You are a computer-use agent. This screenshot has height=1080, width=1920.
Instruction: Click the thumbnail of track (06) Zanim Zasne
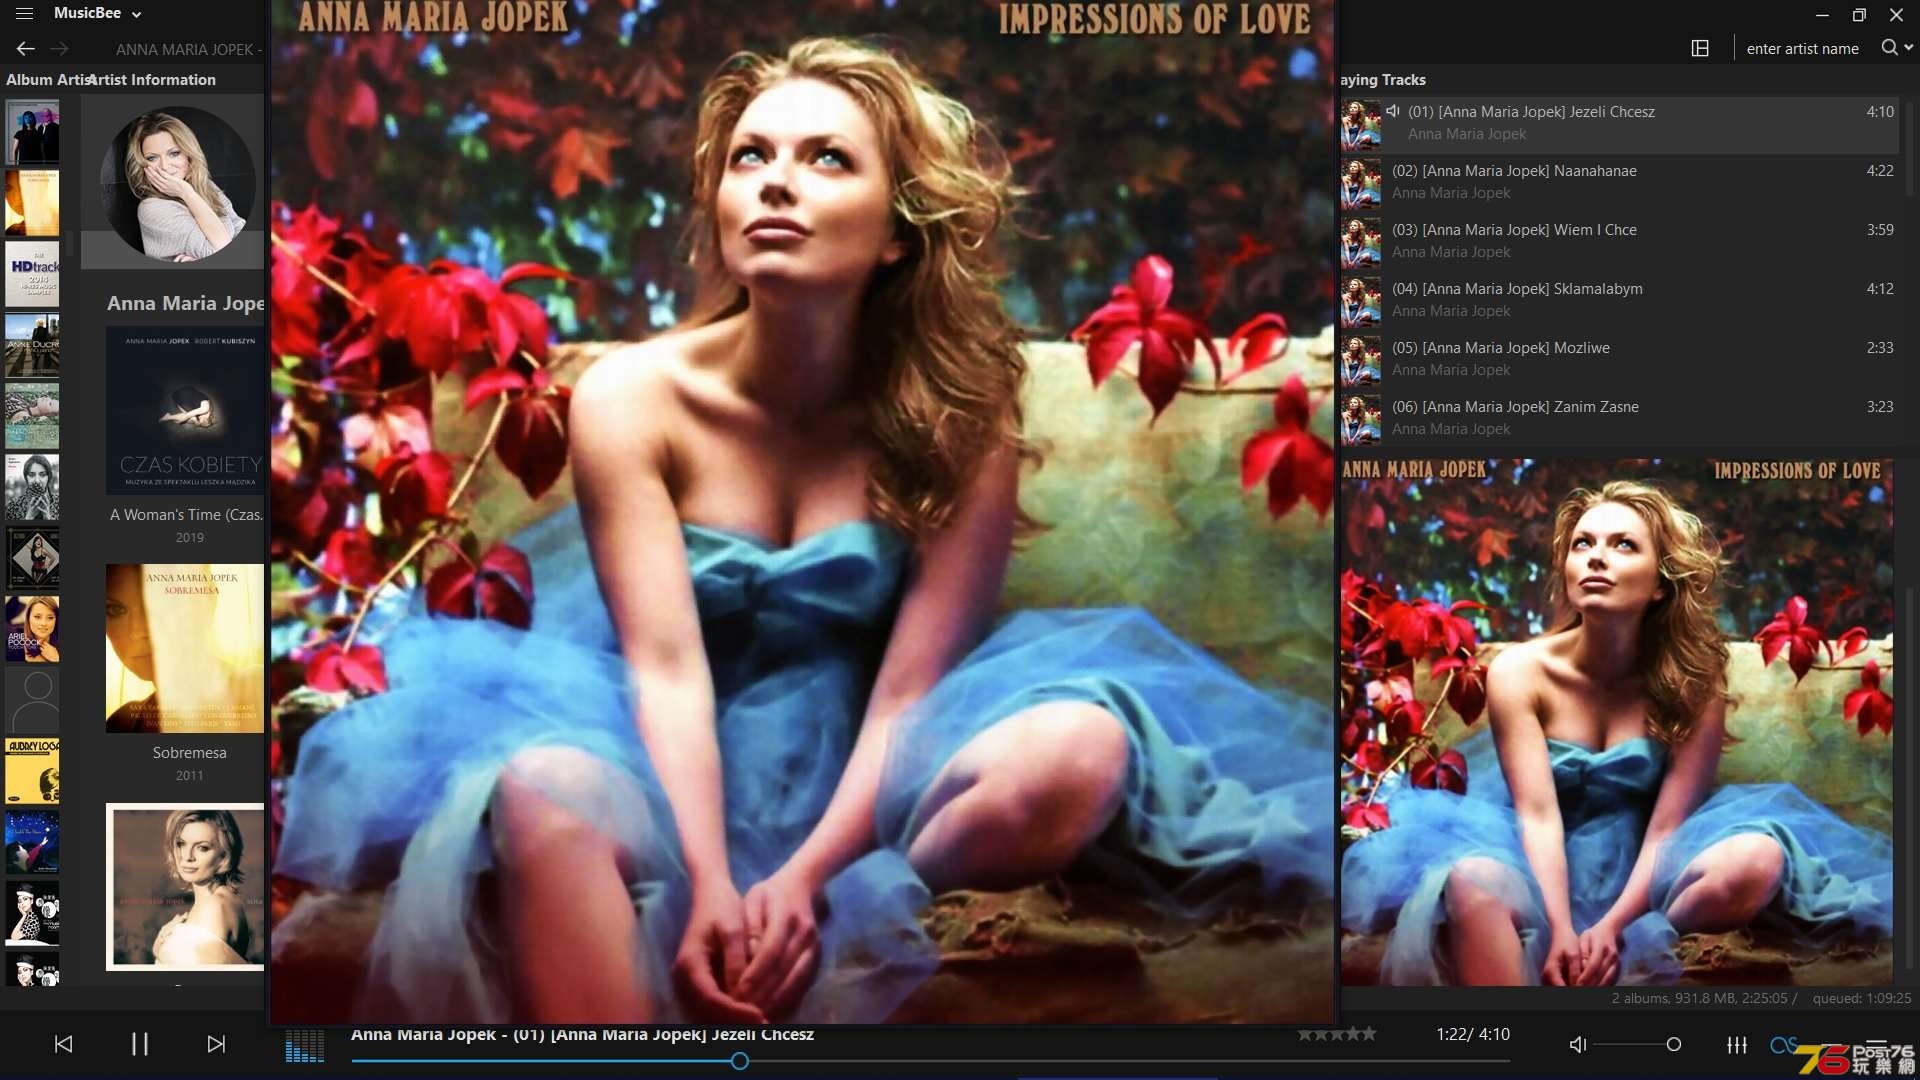(x=1360, y=419)
